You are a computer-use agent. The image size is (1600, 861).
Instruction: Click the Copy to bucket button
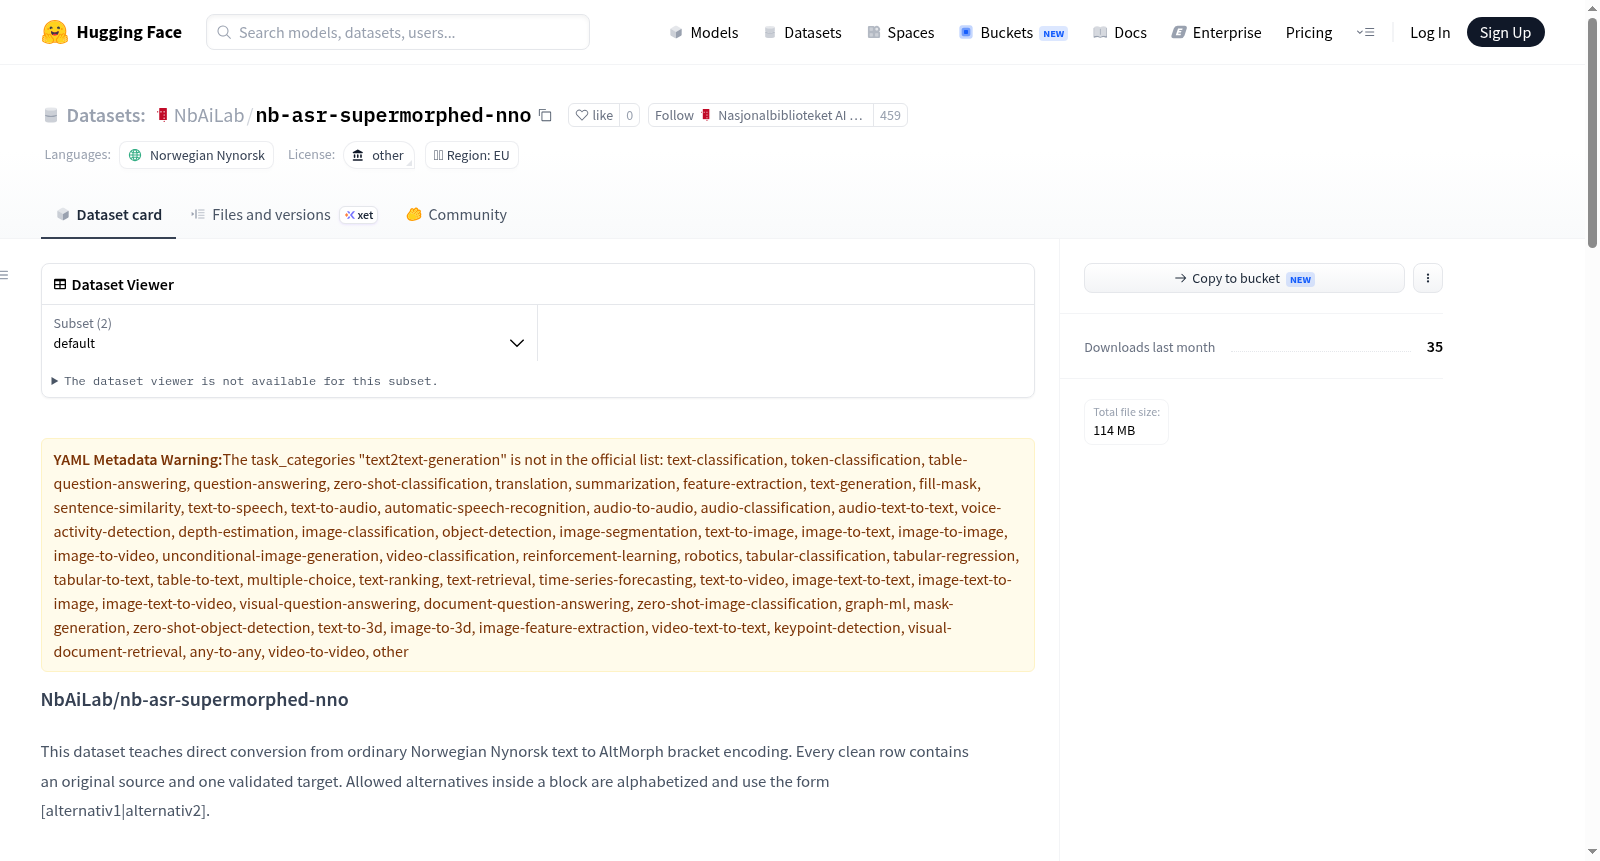tap(1244, 278)
